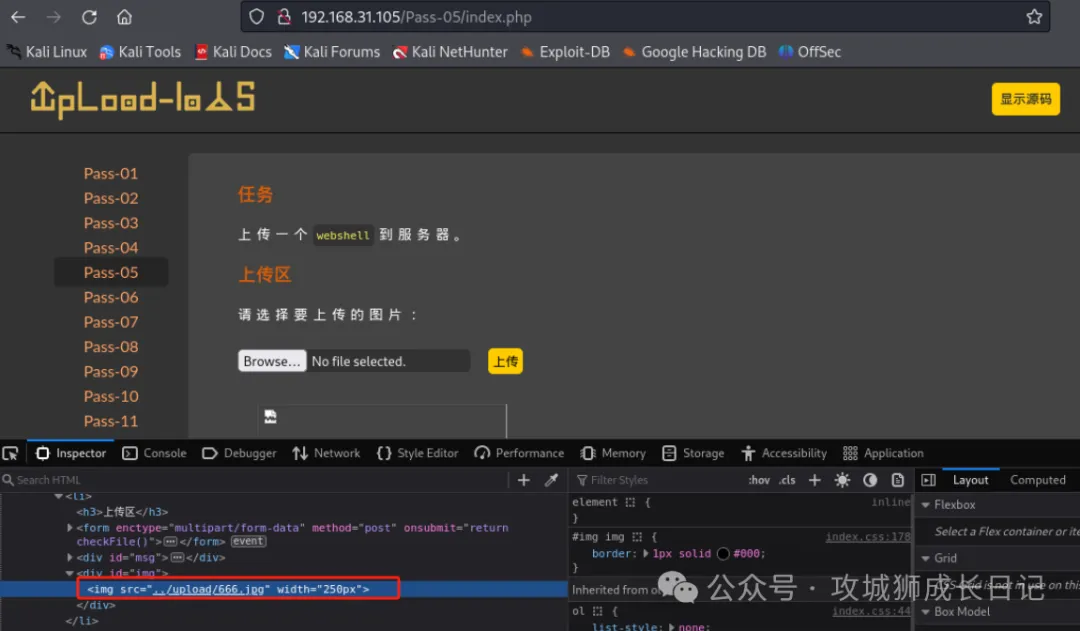This screenshot has width=1080, height=631.
Task: Toggle the :hov pseudo-class panel
Action: pyautogui.click(x=759, y=480)
